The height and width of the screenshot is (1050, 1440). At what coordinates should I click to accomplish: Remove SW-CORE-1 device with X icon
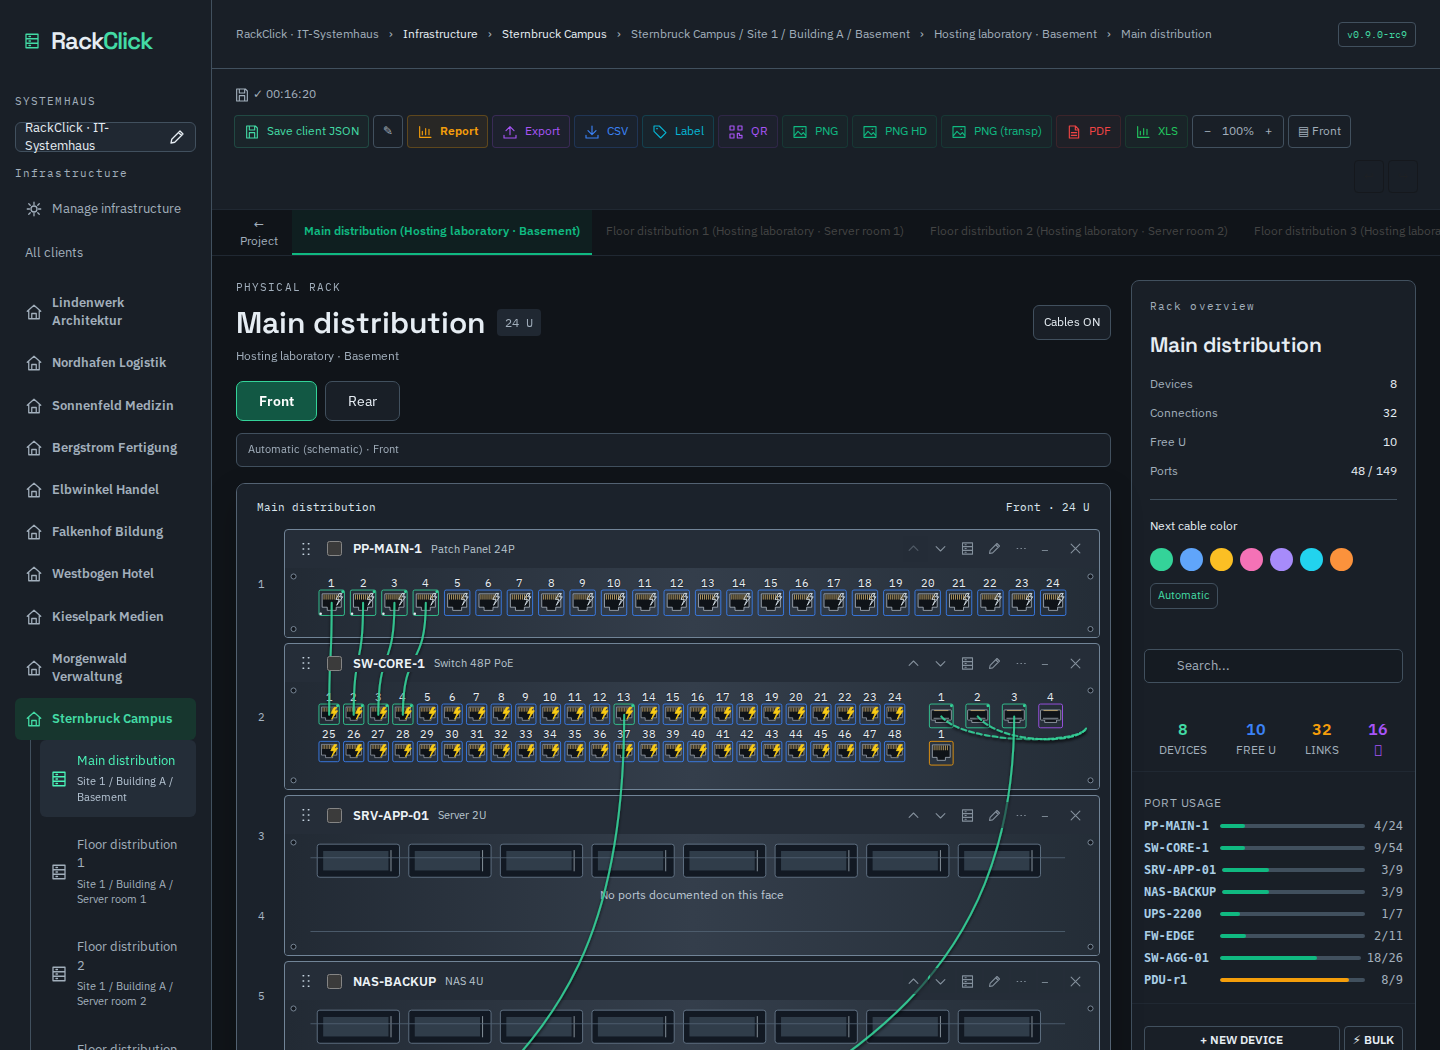pyautogui.click(x=1075, y=664)
